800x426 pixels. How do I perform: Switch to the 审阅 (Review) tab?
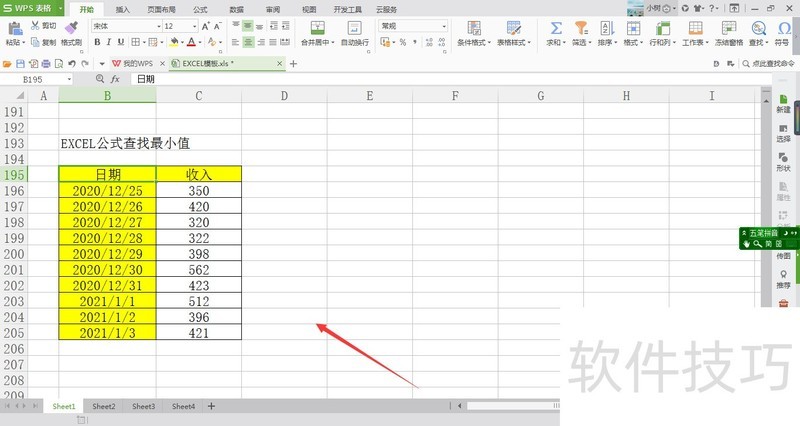273,9
